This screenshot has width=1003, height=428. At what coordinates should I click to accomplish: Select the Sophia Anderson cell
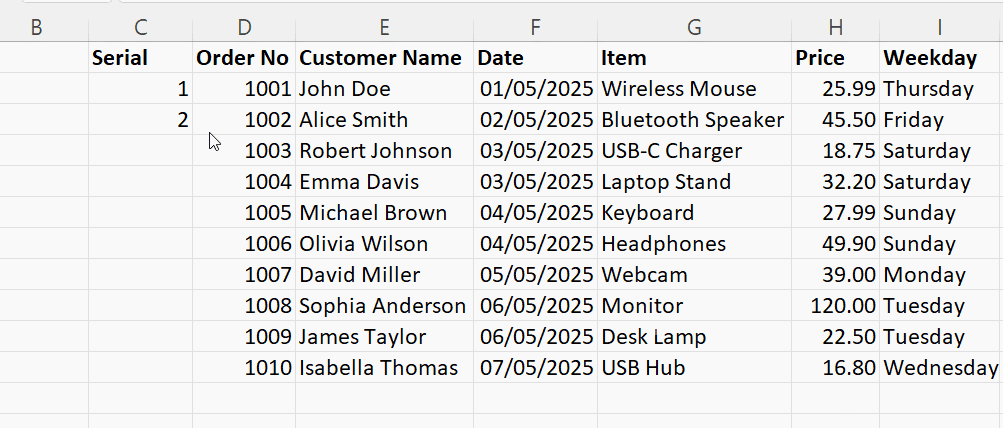tap(383, 306)
